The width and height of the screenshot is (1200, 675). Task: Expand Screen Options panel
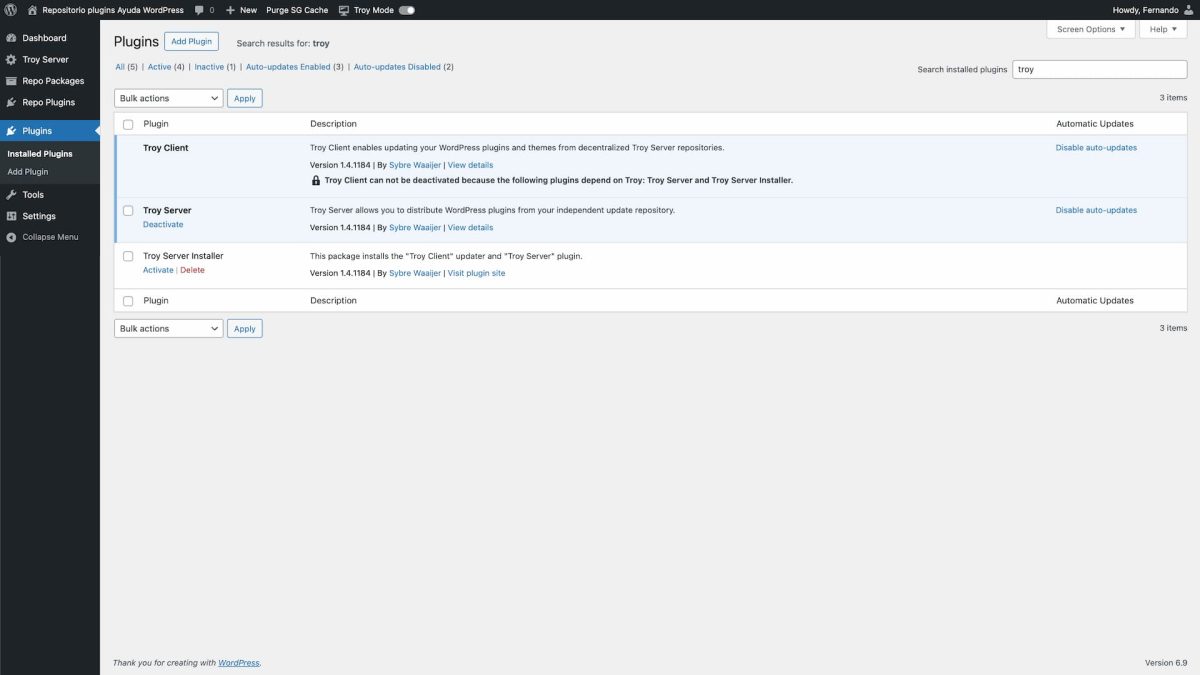pyautogui.click(x=1091, y=29)
